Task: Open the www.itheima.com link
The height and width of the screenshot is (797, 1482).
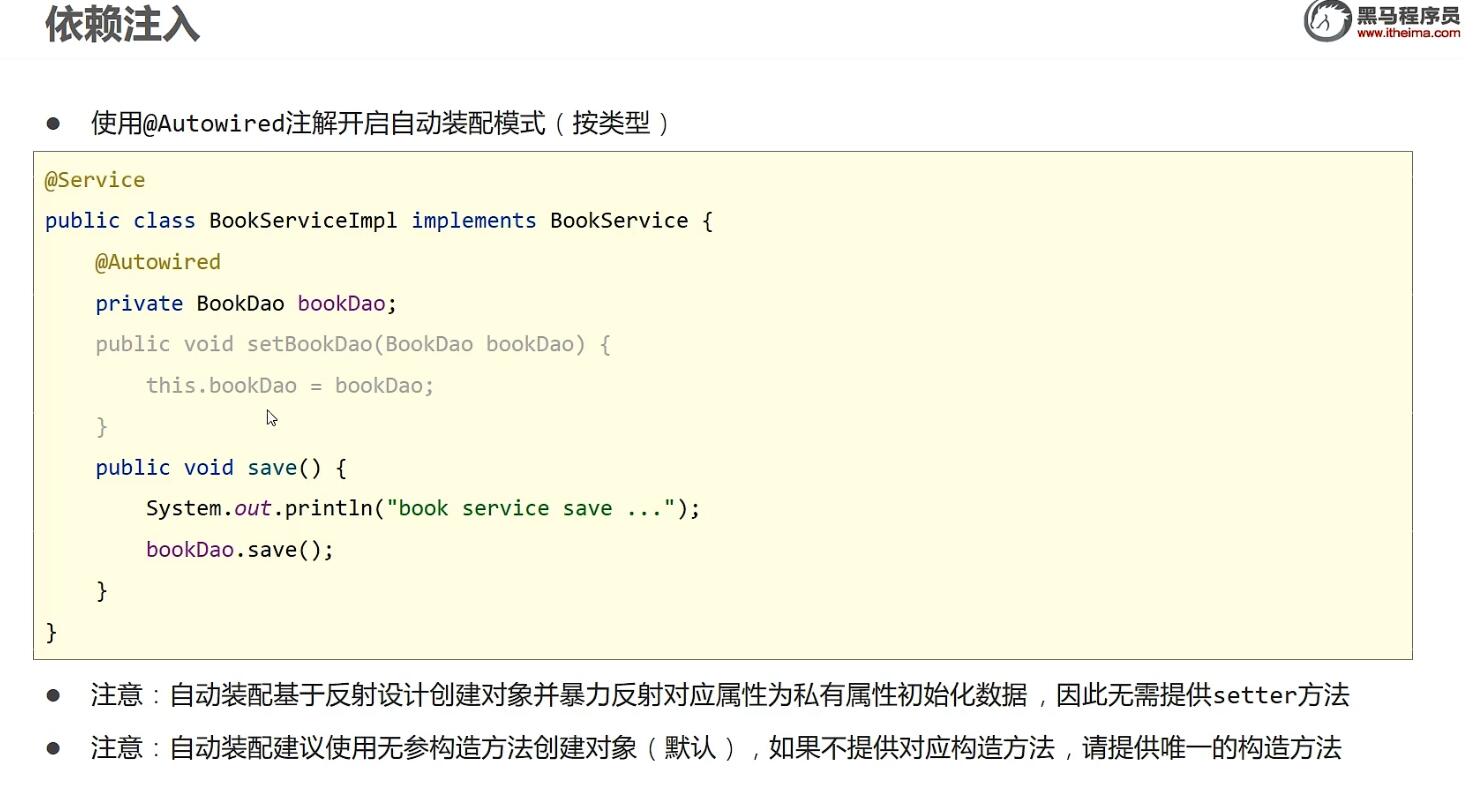Action: click(1408, 33)
